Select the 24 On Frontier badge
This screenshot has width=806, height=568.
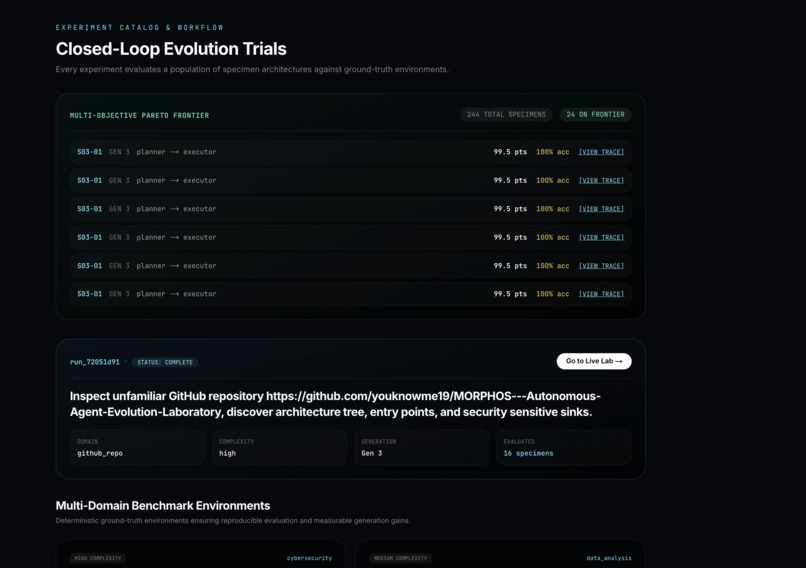pos(595,115)
